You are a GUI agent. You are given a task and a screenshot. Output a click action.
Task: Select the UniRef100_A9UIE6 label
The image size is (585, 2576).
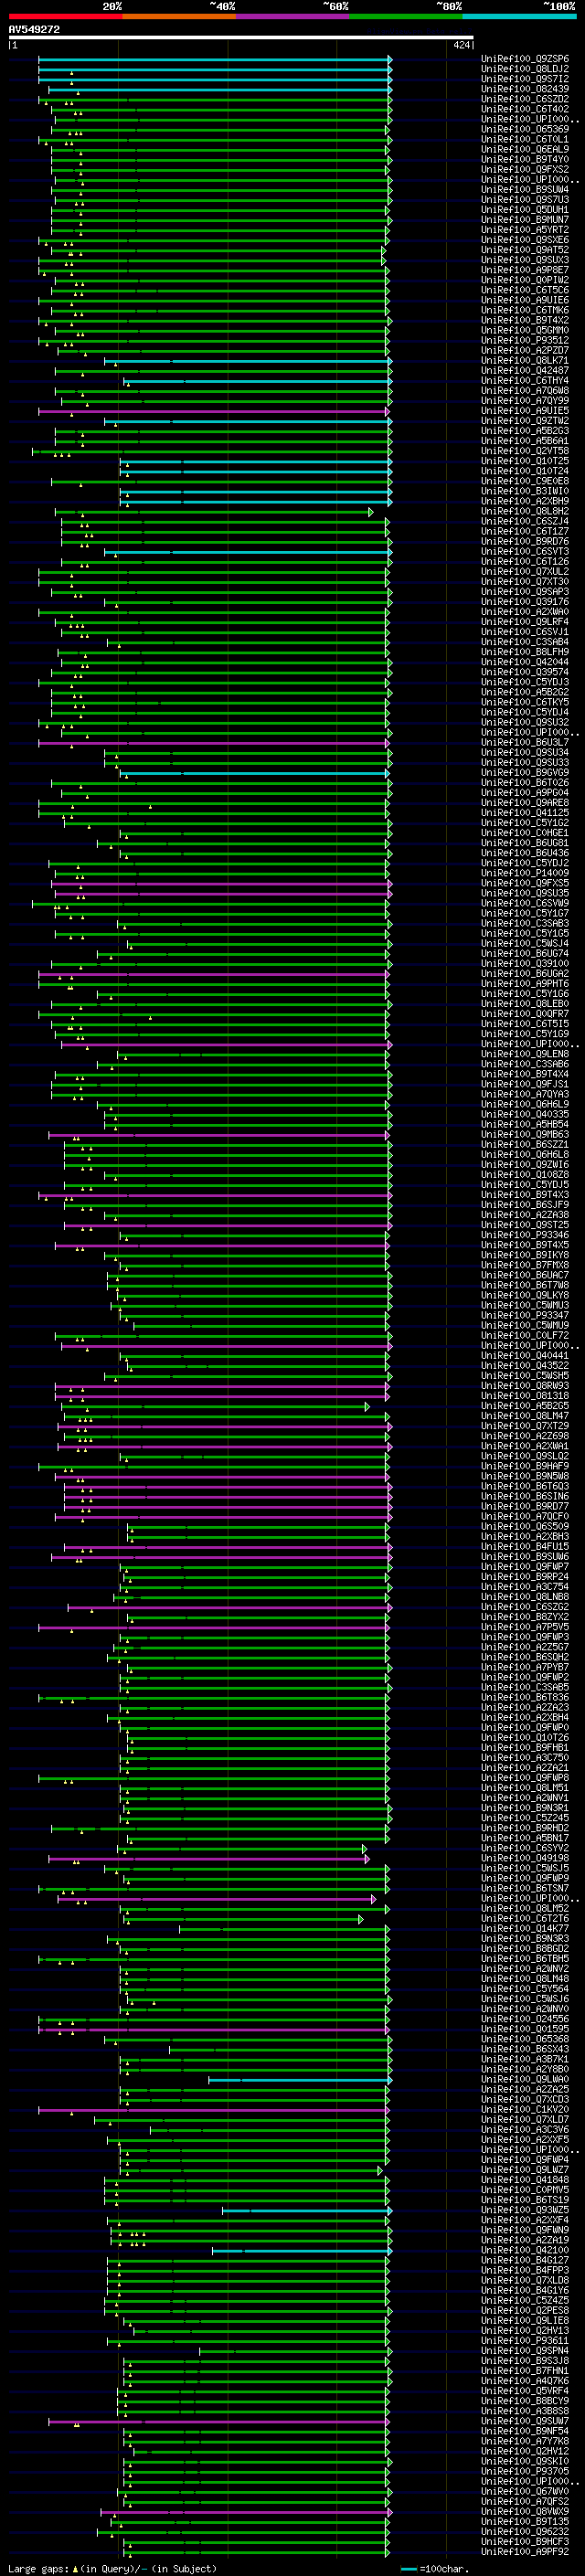tap(525, 300)
